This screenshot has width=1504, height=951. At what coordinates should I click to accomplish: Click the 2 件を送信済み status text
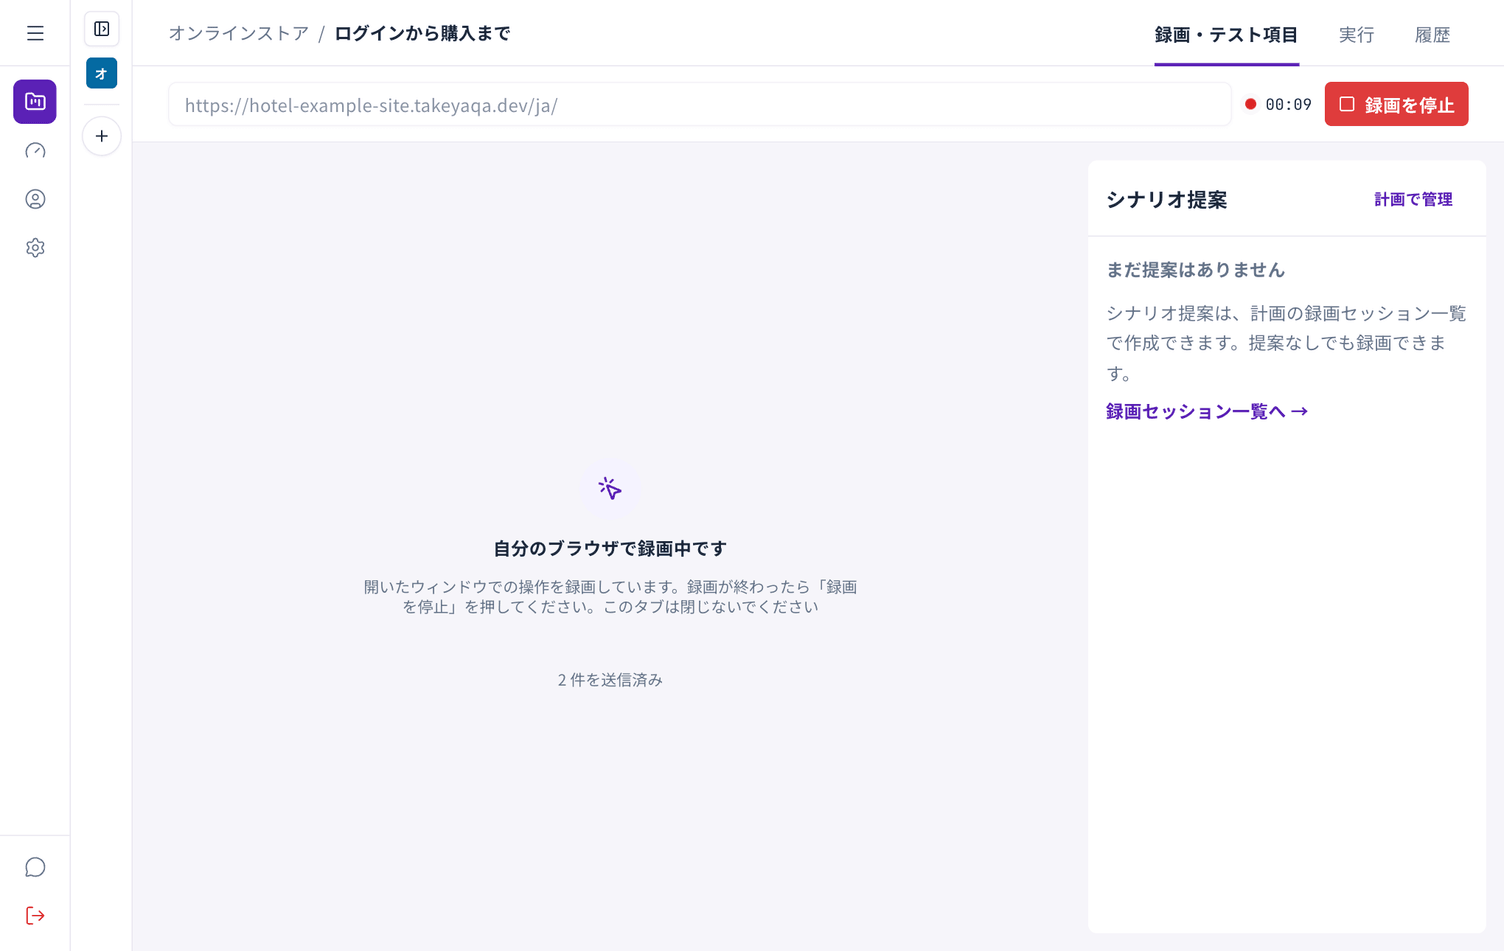[610, 680]
